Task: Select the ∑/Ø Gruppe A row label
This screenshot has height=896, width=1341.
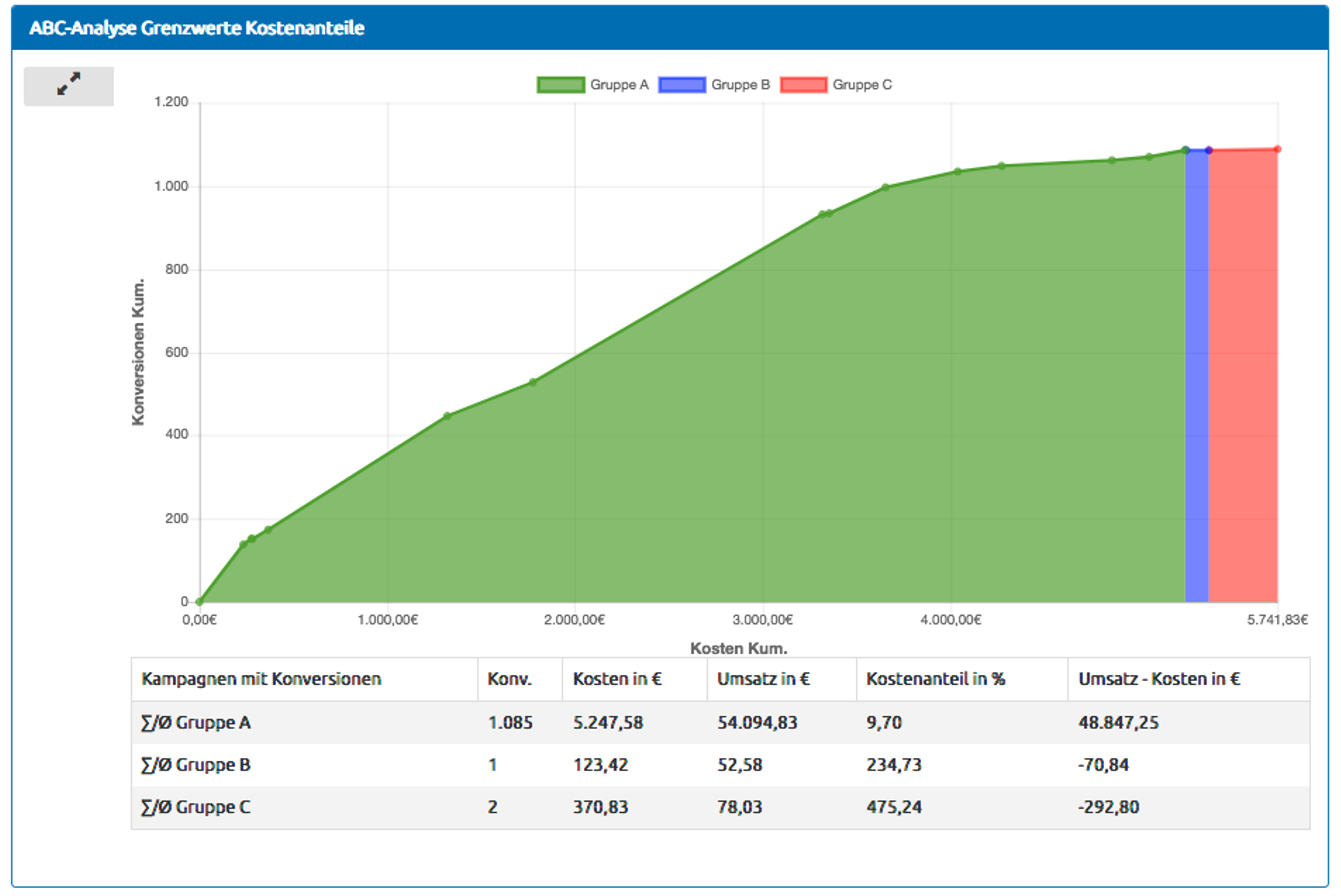Action: pyautogui.click(x=196, y=723)
